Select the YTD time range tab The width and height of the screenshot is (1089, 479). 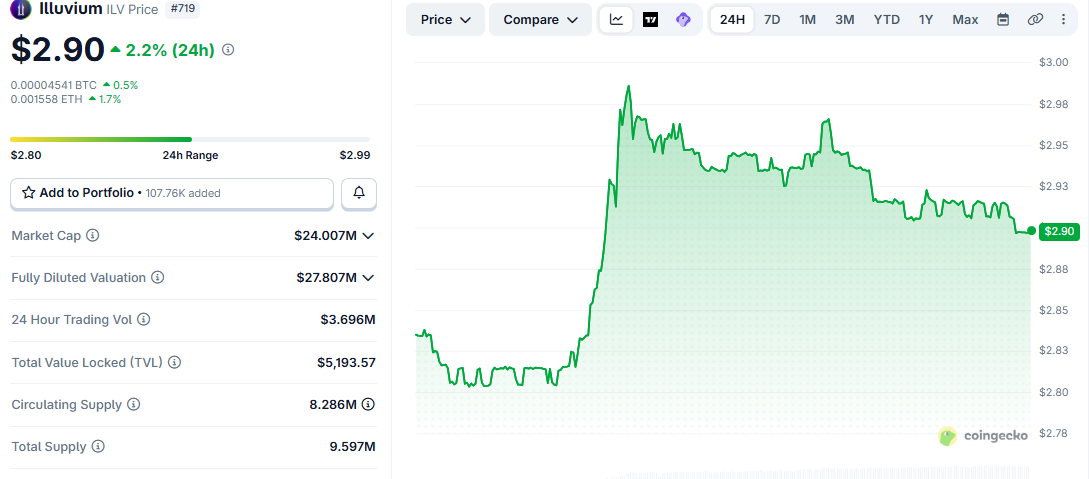(x=886, y=19)
